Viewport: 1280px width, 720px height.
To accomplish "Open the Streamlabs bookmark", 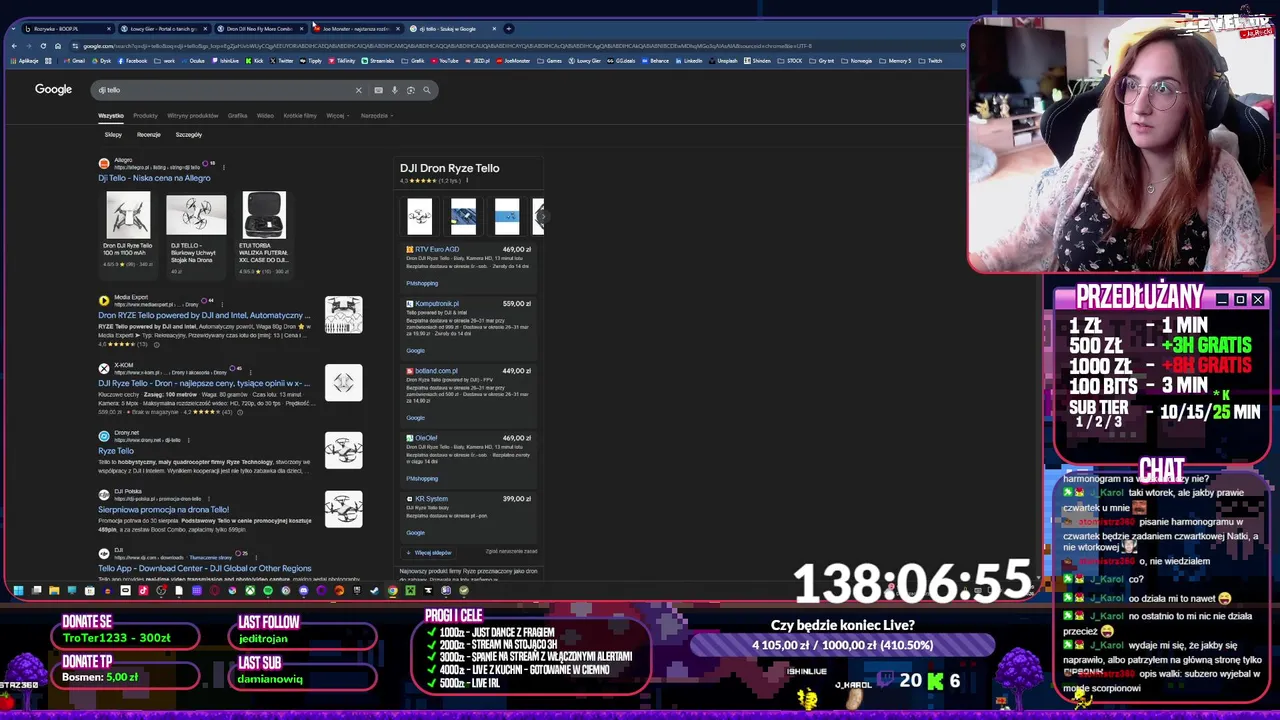I will point(377,61).
